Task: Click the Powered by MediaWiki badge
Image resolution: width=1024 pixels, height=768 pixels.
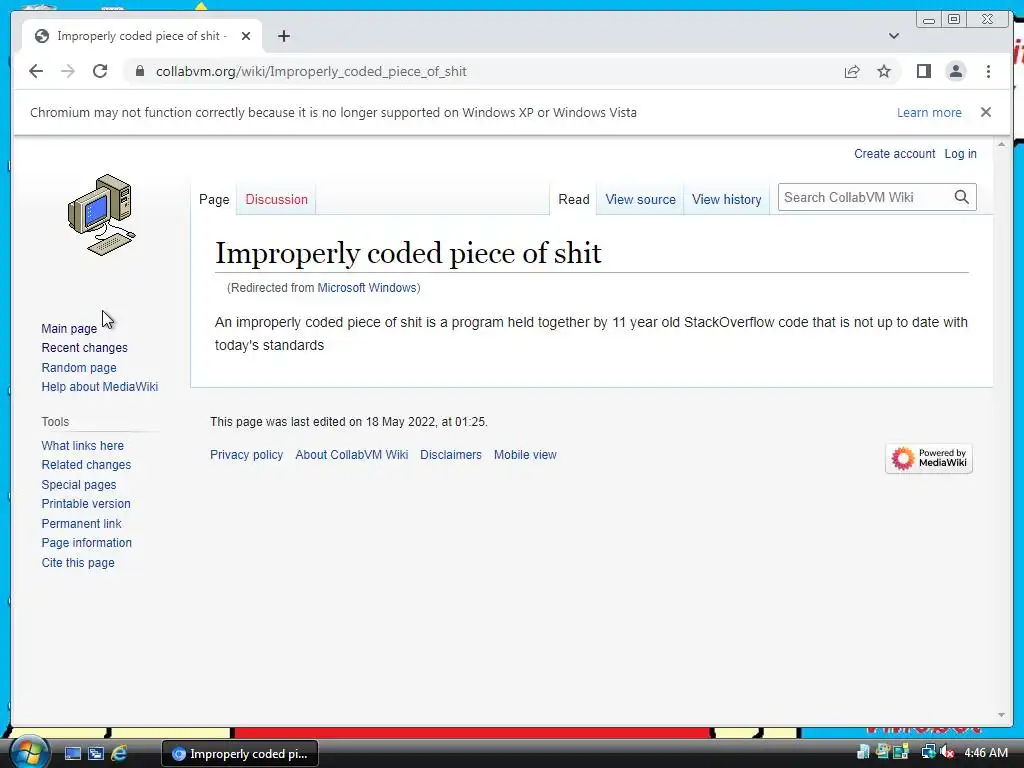Action: click(x=929, y=458)
